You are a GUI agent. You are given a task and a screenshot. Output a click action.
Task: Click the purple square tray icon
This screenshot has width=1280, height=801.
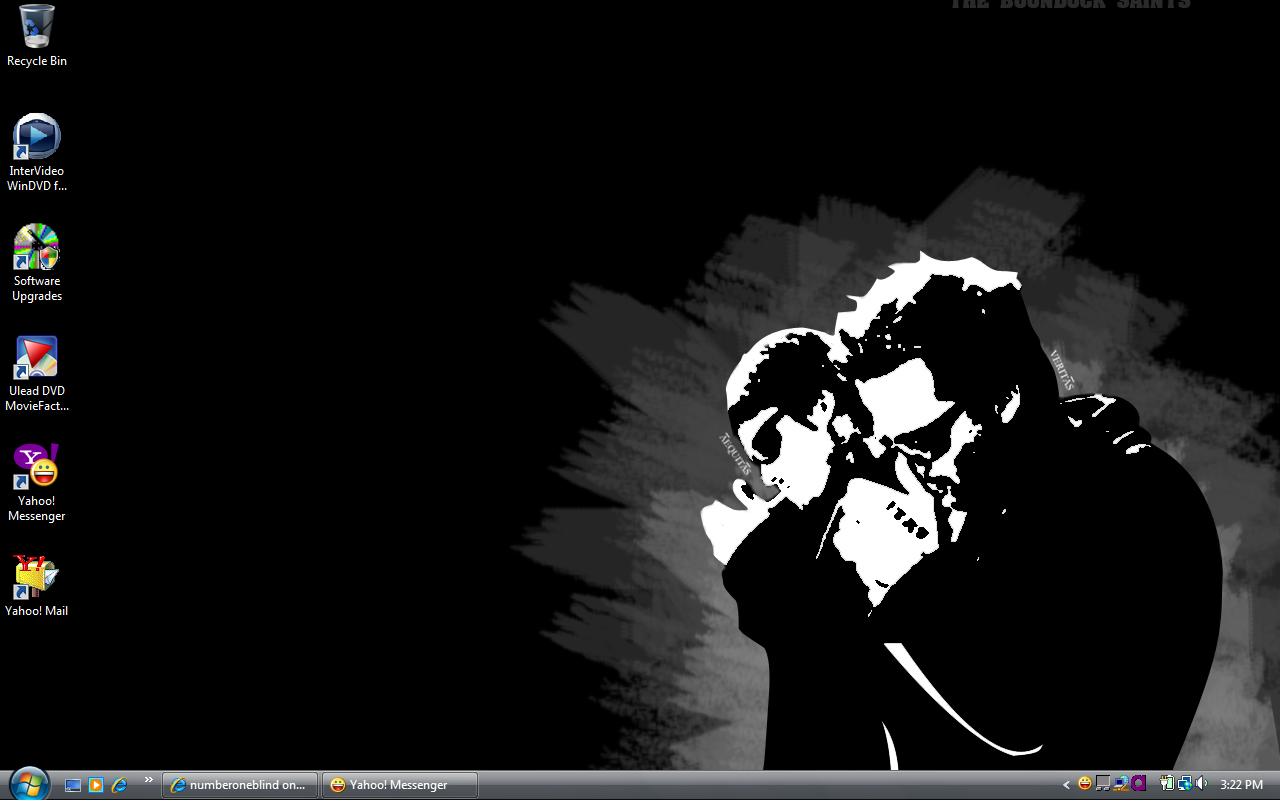click(1139, 784)
